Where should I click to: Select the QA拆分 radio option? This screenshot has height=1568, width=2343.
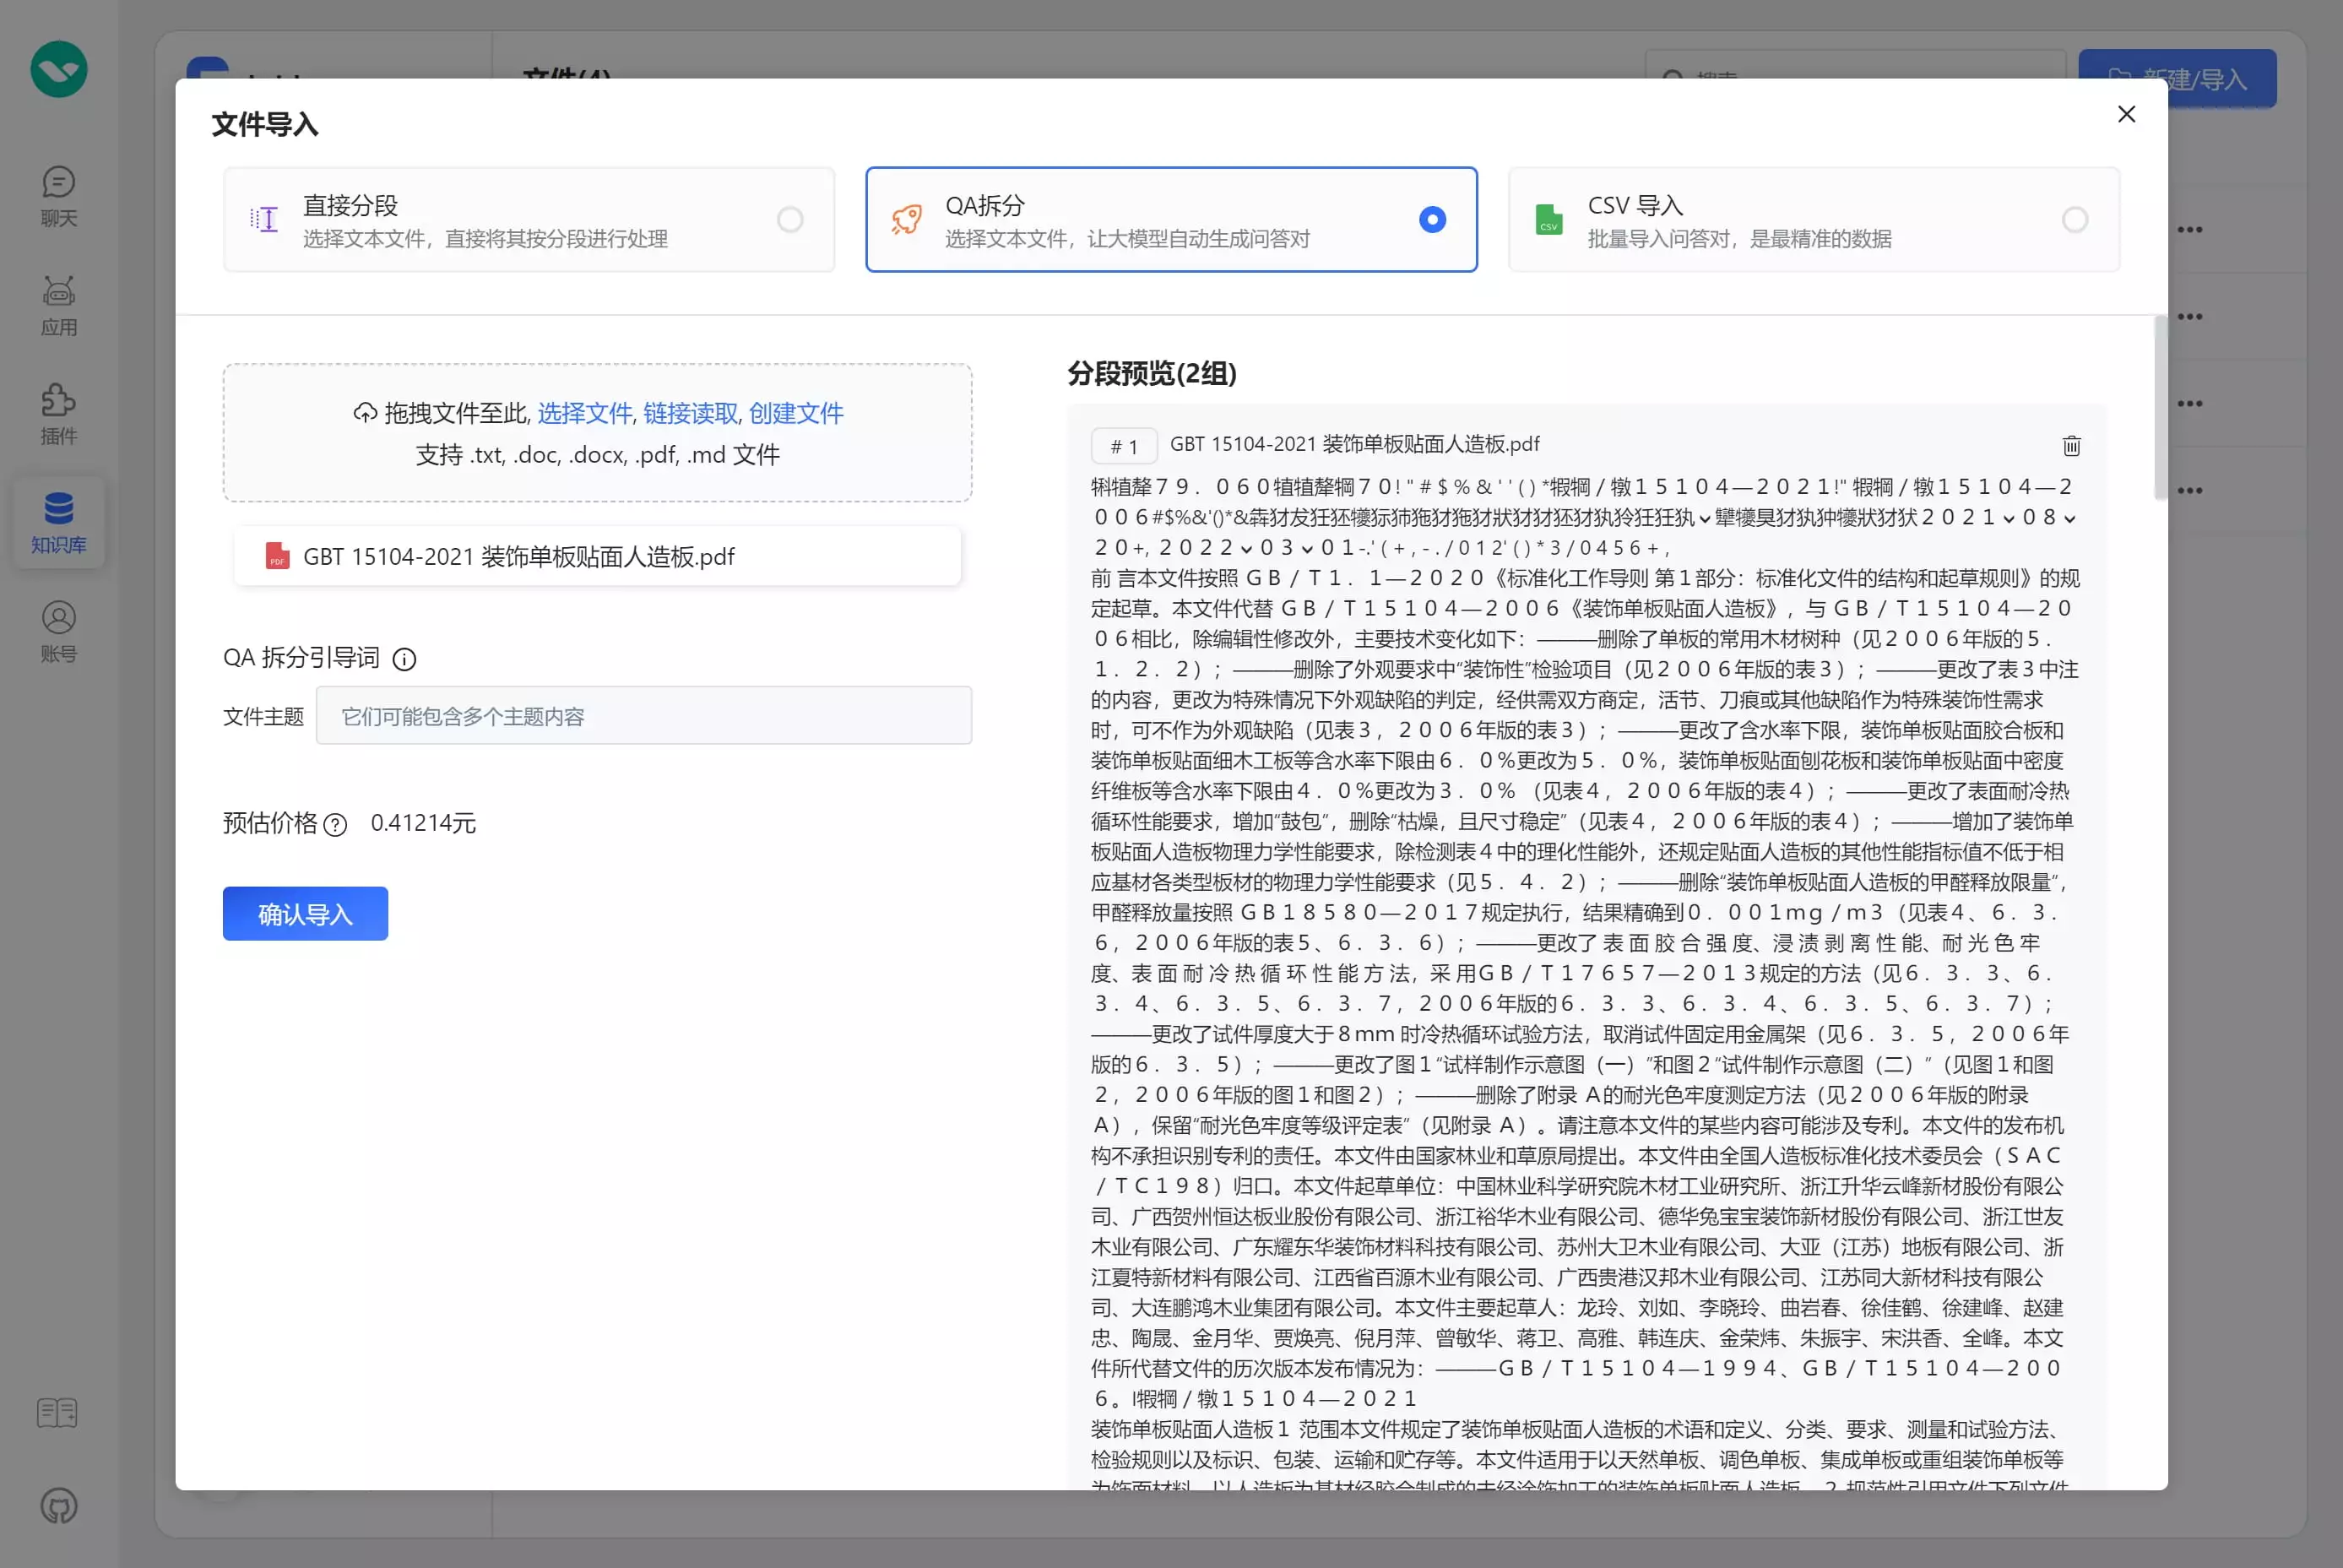(x=1432, y=220)
